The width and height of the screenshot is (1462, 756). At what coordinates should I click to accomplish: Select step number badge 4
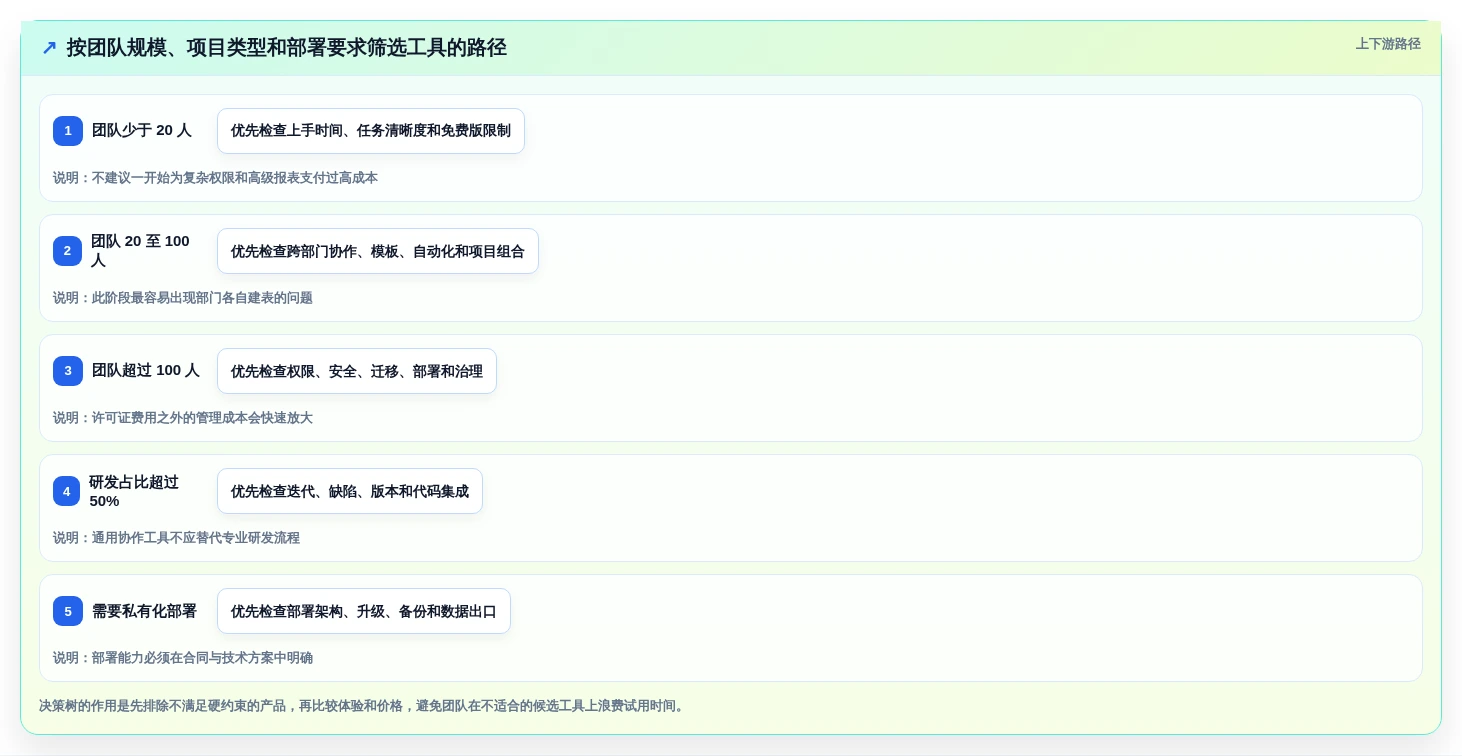67,491
